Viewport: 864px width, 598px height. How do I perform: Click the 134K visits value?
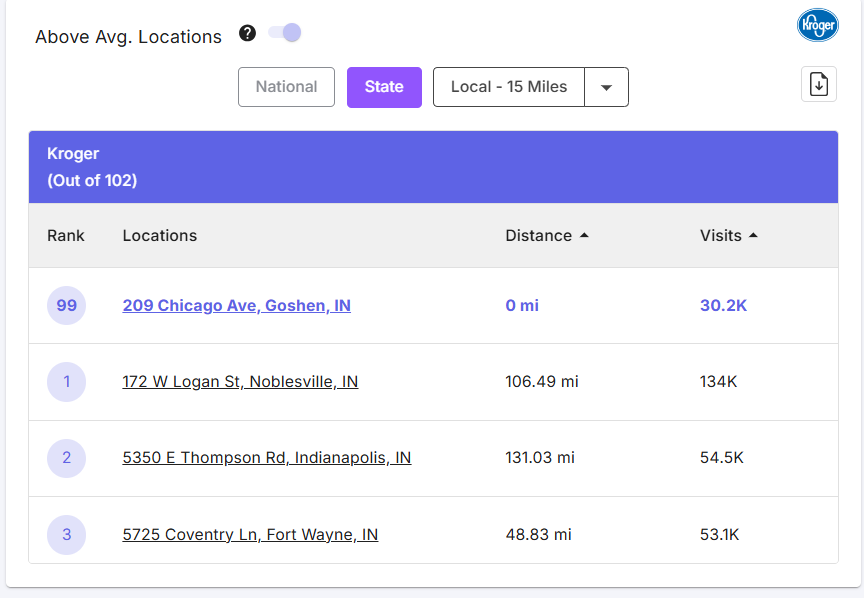719,381
